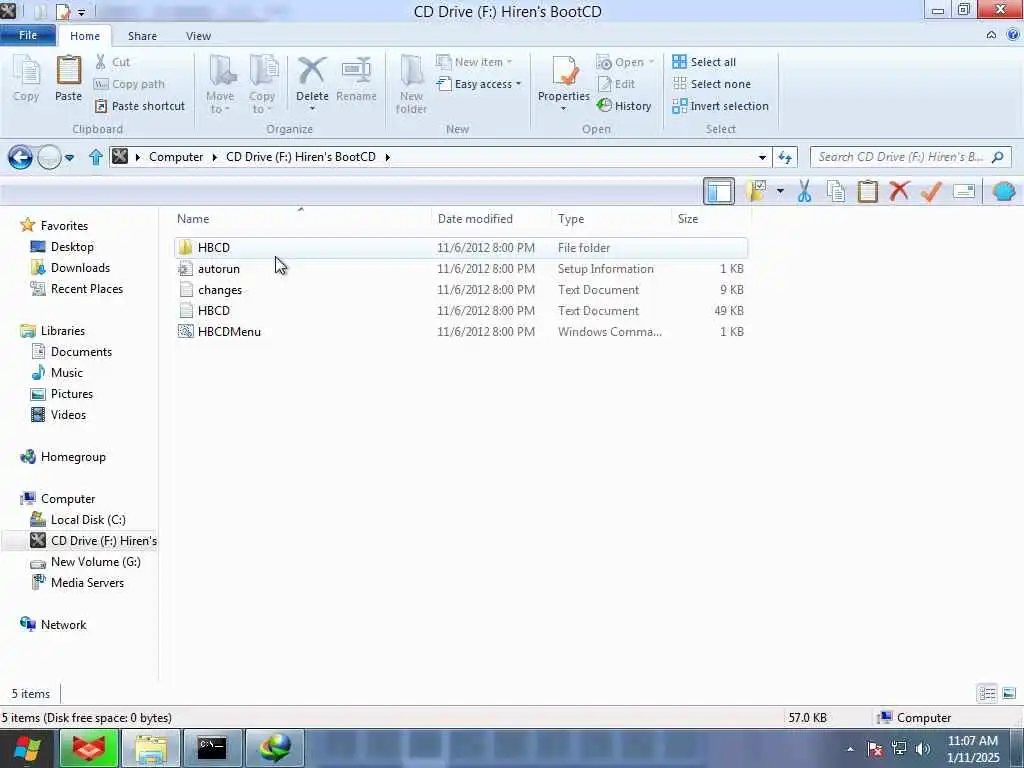Select the changes text document
This screenshot has width=1024, height=768.
click(x=461, y=289)
